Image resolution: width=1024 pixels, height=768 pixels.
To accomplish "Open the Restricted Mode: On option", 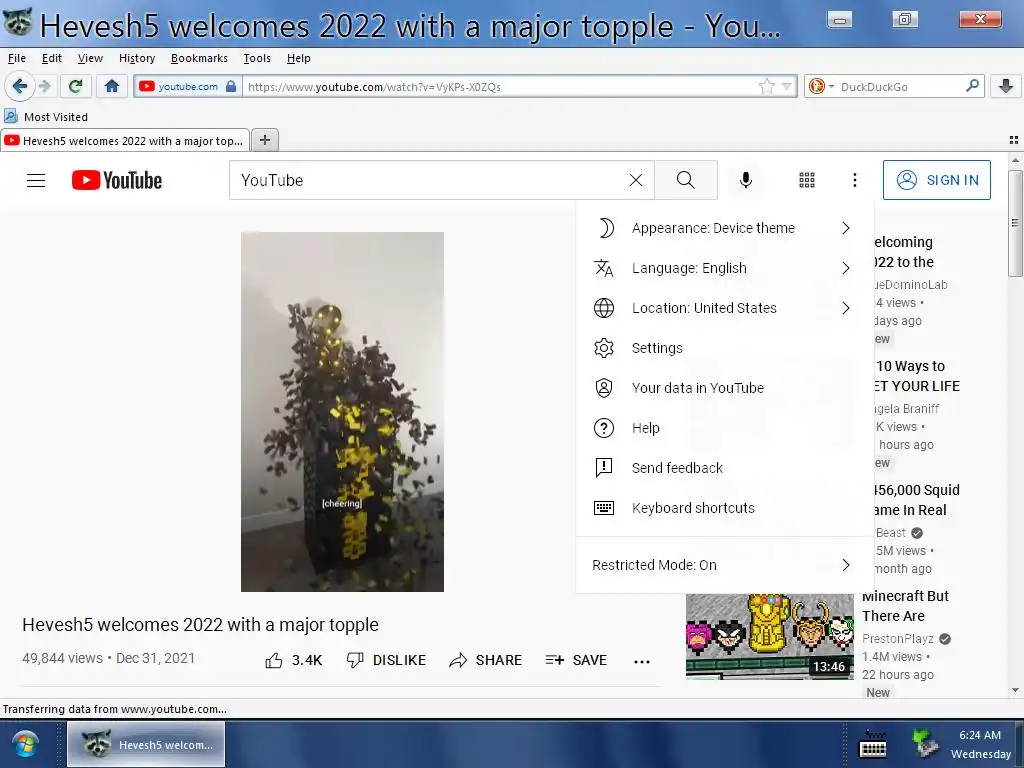I will tap(725, 565).
